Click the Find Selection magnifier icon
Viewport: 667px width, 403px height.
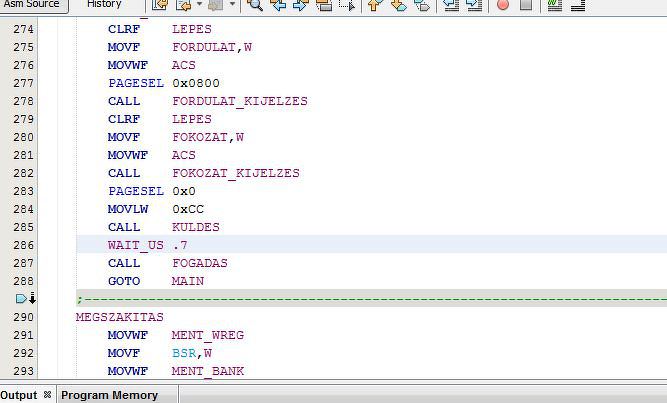click(x=255, y=5)
